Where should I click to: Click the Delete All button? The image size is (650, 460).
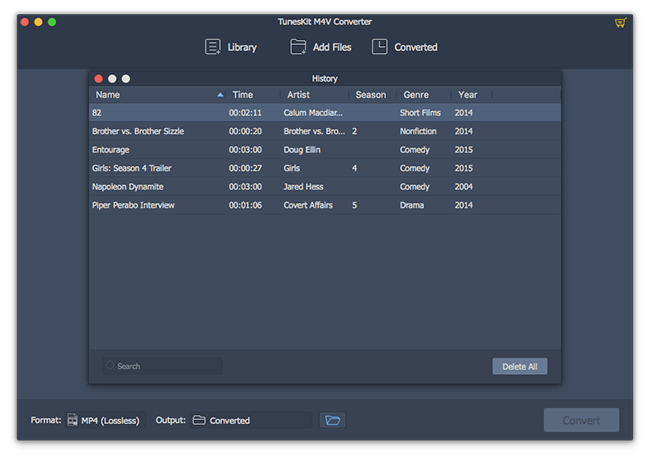tap(520, 366)
